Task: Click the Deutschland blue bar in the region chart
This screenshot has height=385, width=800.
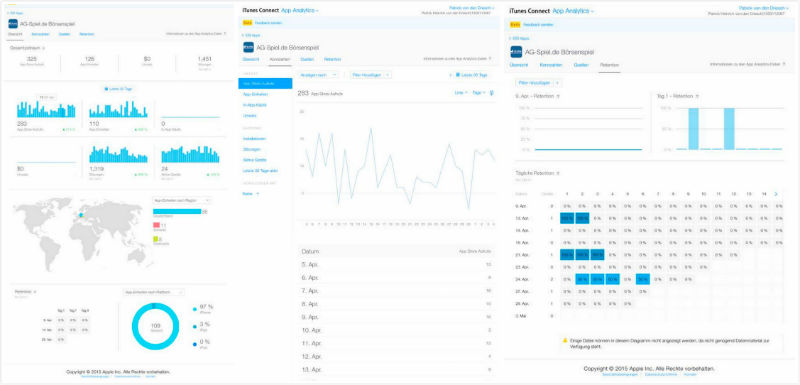Action: (x=177, y=211)
